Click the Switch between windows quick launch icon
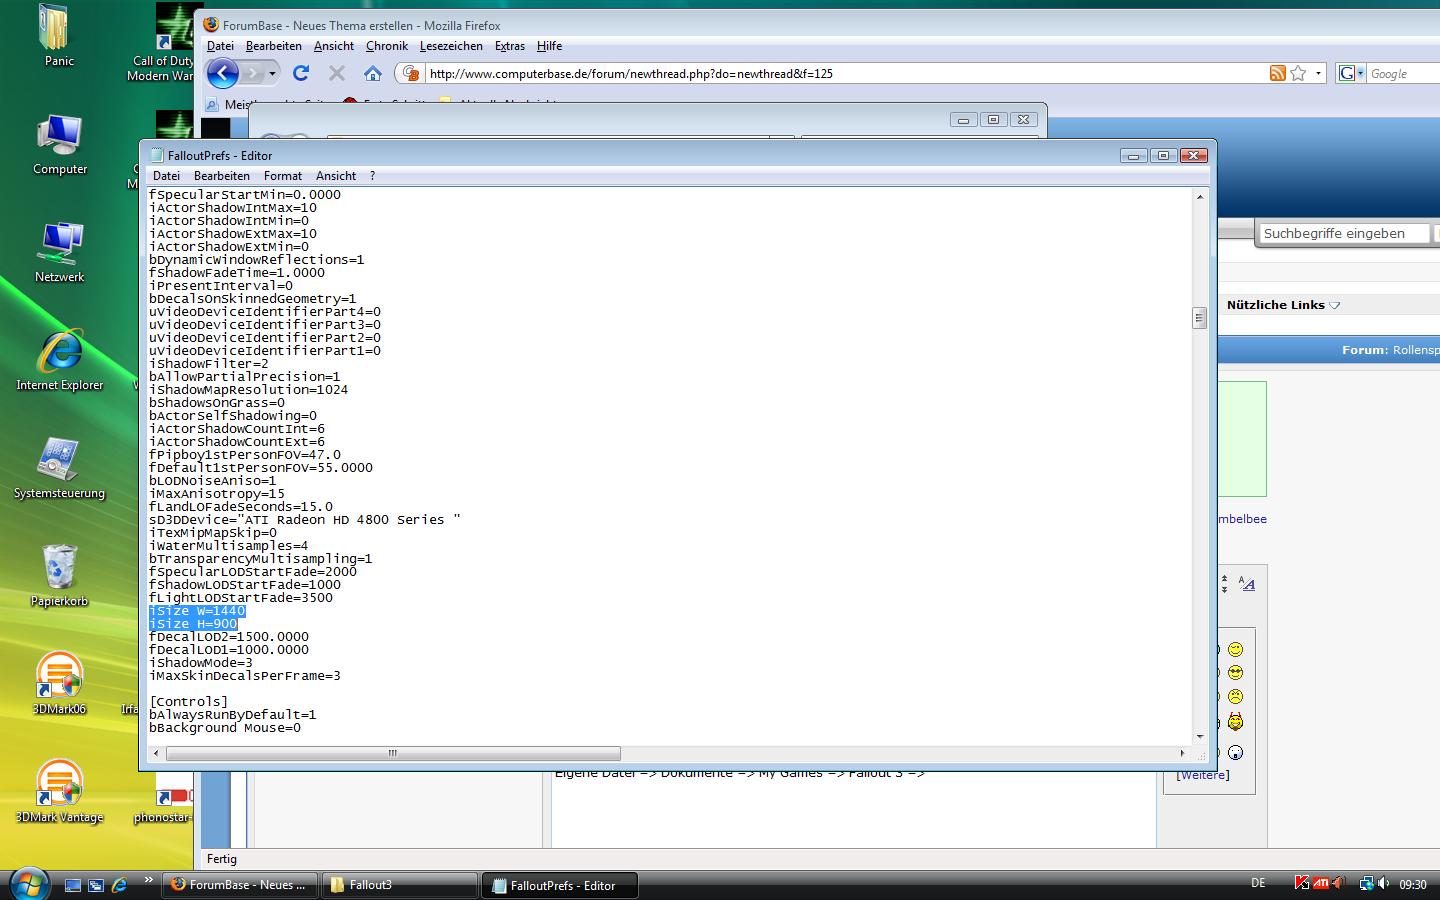 click(x=96, y=885)
